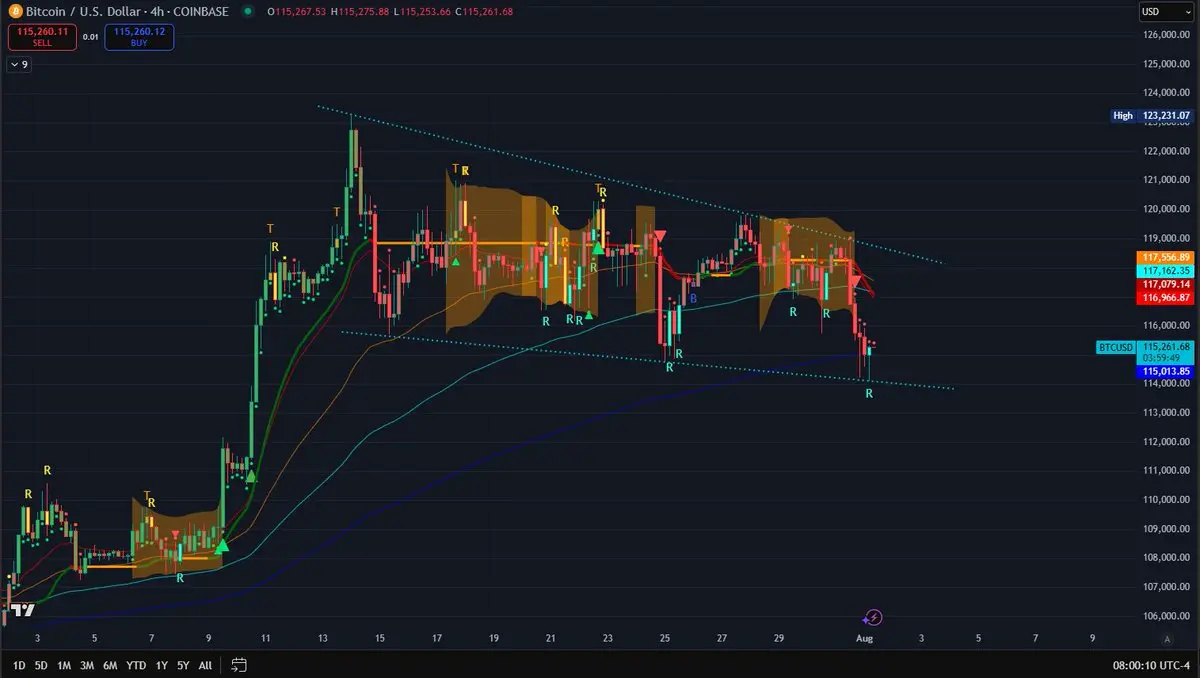Click the quantity value 0.01 between buttons

tap(90, 37)
